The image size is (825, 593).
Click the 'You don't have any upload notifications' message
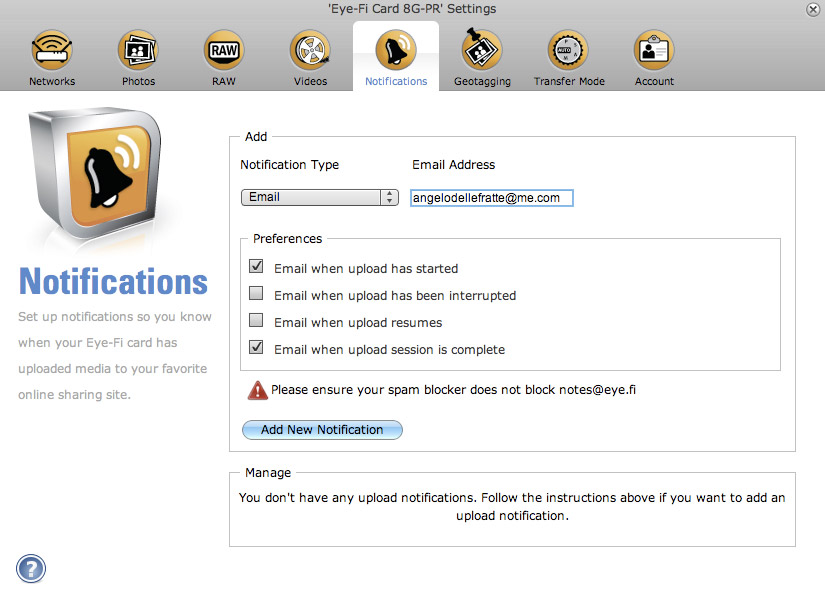coord(512,507)
